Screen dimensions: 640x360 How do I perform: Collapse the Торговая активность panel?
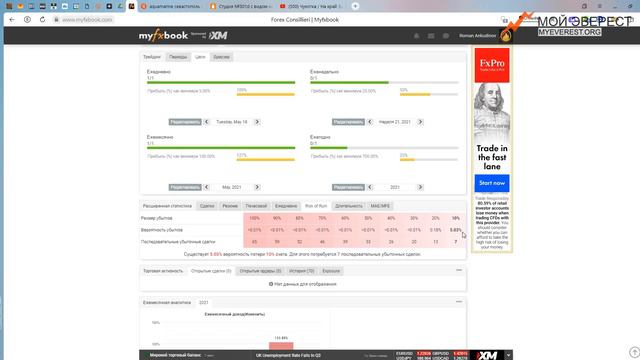click(x=459, y=270)
